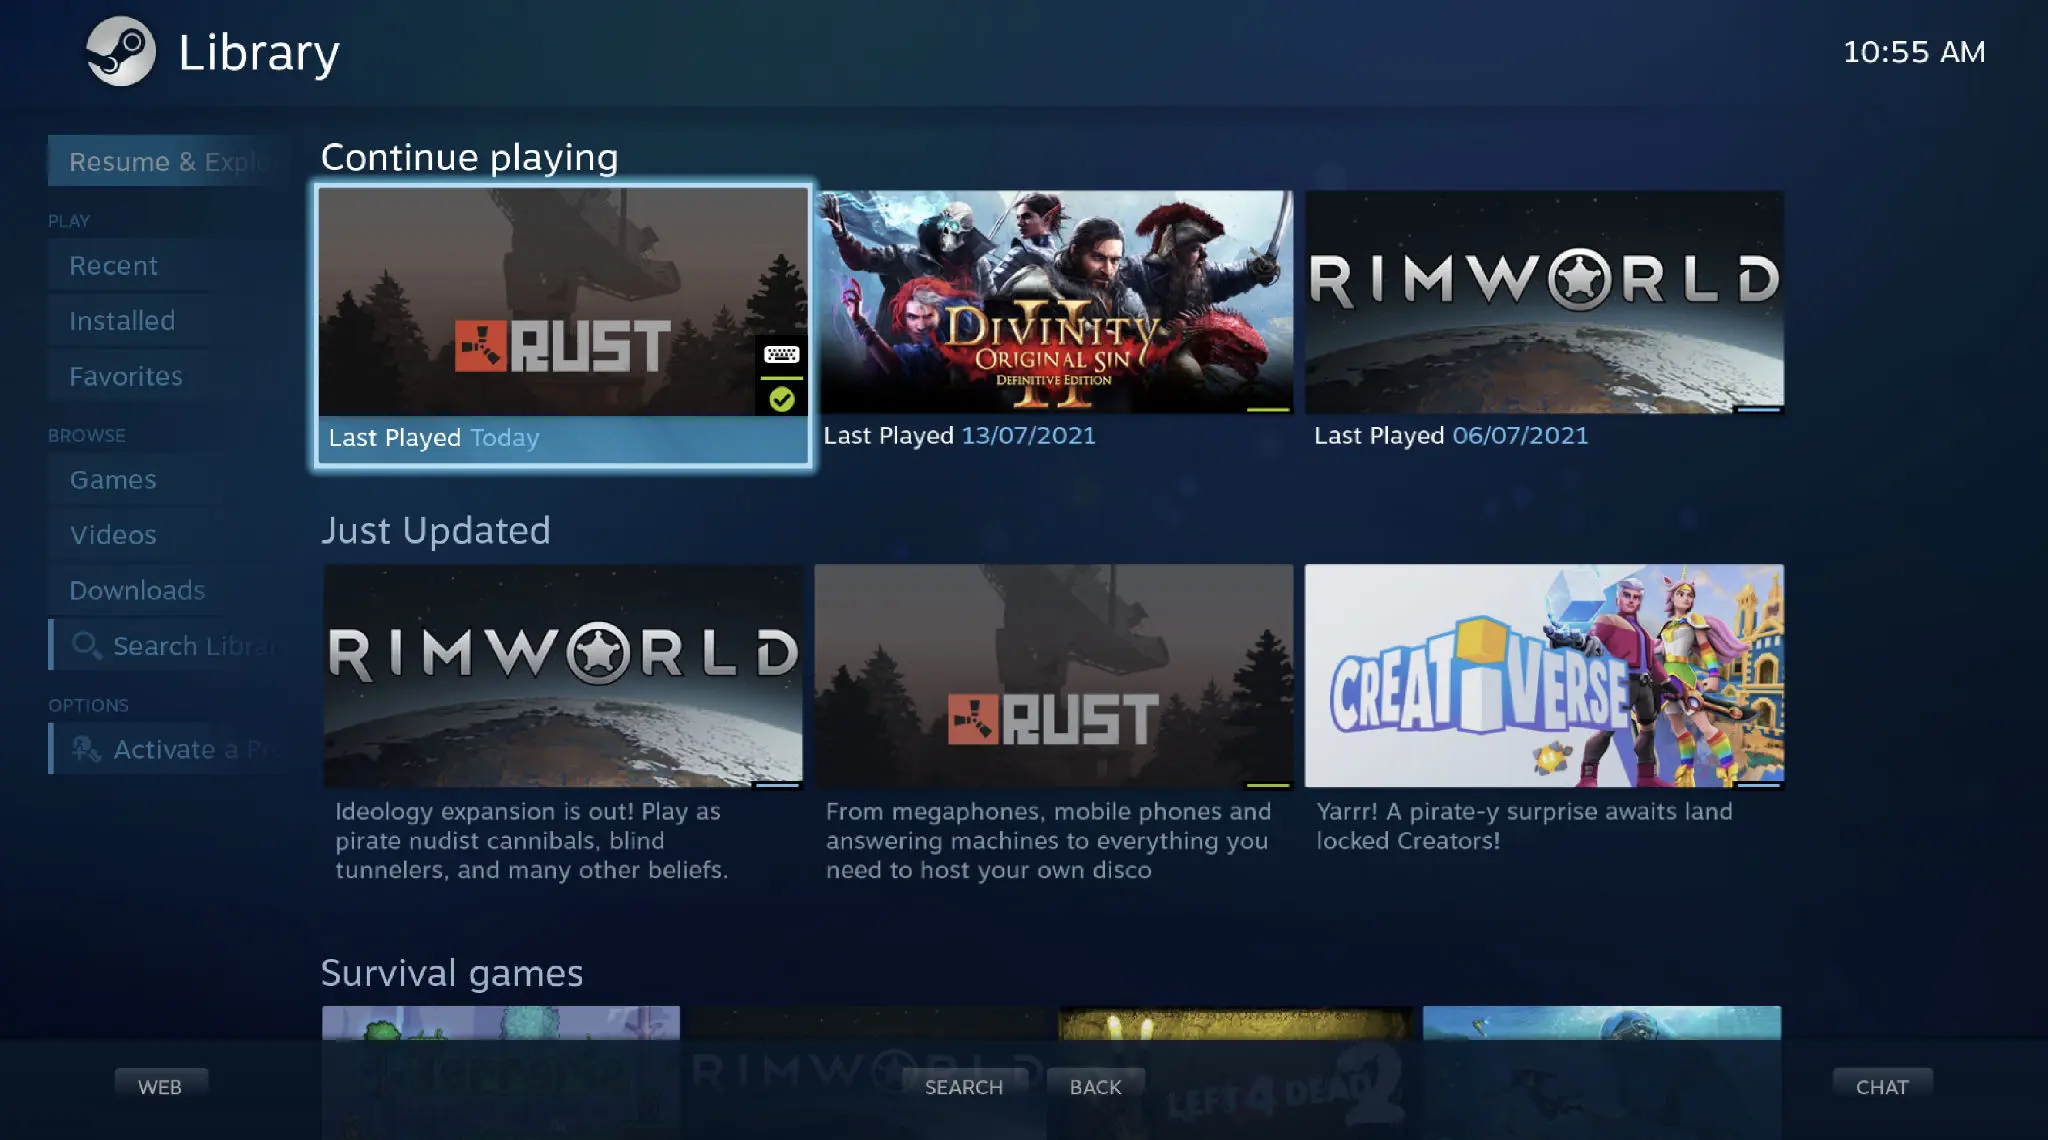Image resolution: width=2048 pixels, height=1140 pixels.
Task: Click the WEB button
Action: pyautogui.click(x=160, y=1086)
